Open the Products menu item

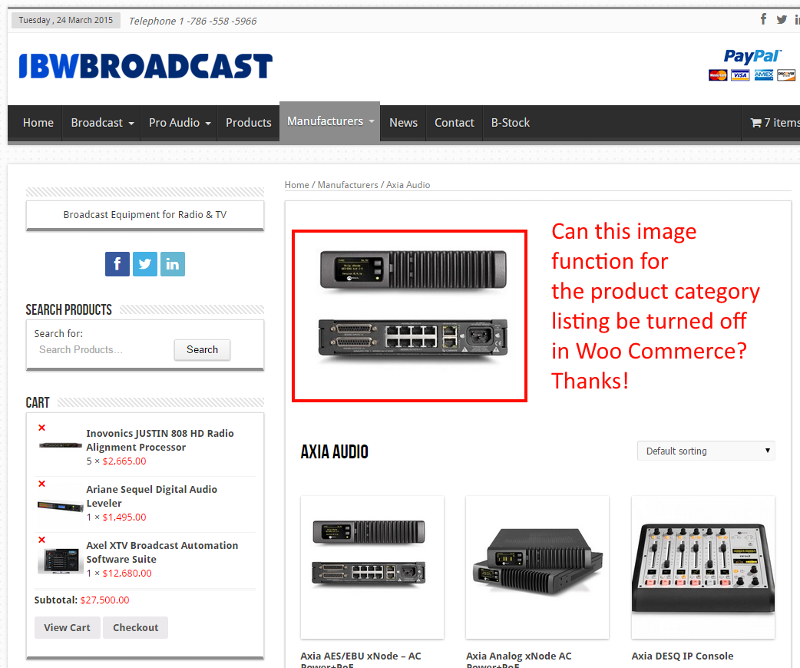248,123
